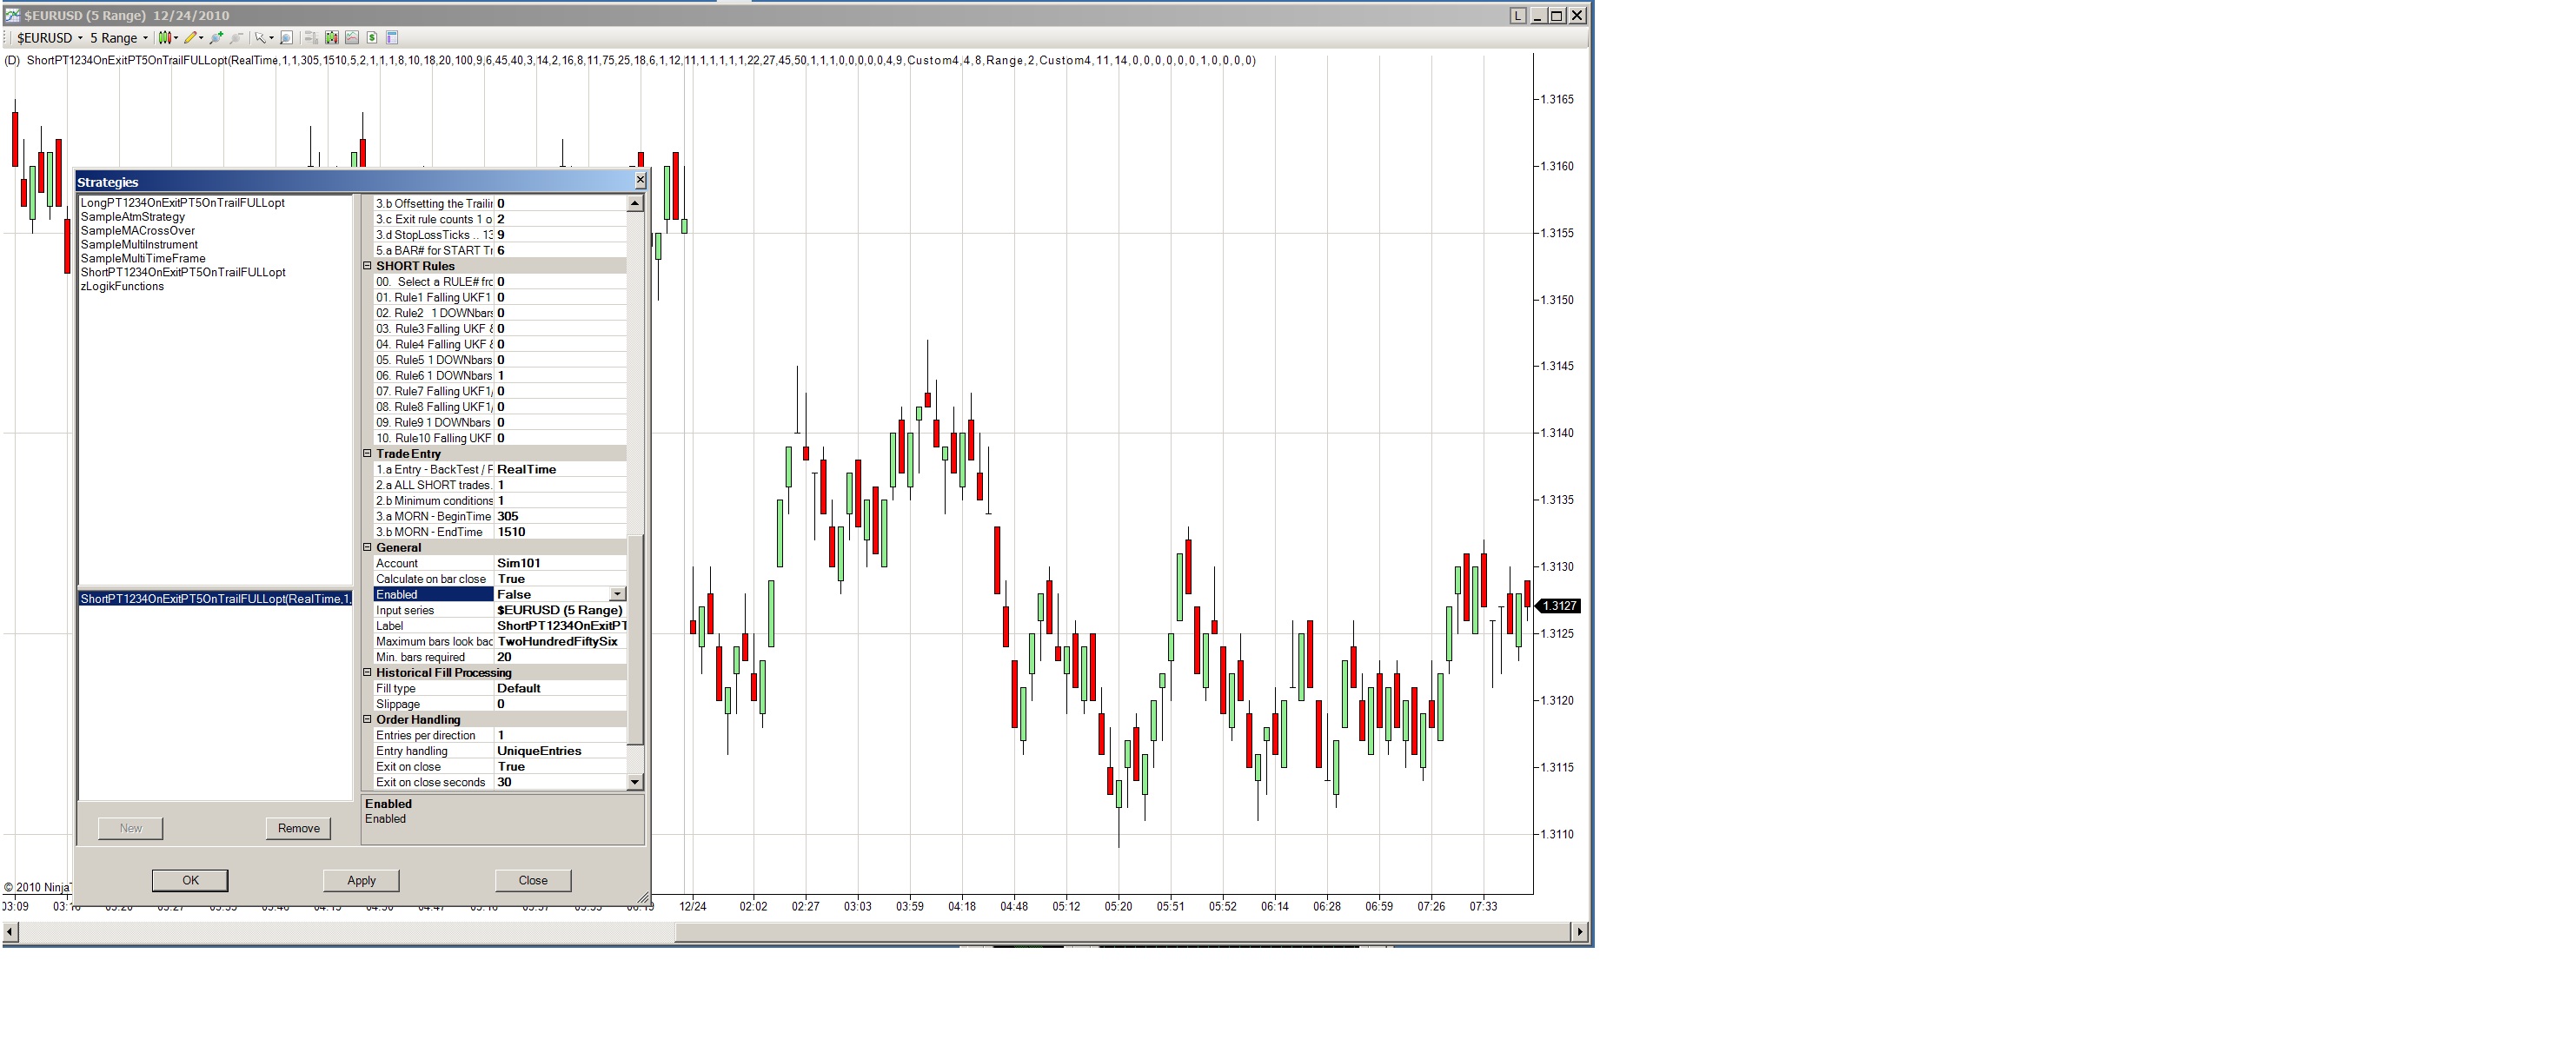Viewport: 2576px width, 1046px height.
Task: Collapse the Order Handling category
Action: (x=367, y=720)
